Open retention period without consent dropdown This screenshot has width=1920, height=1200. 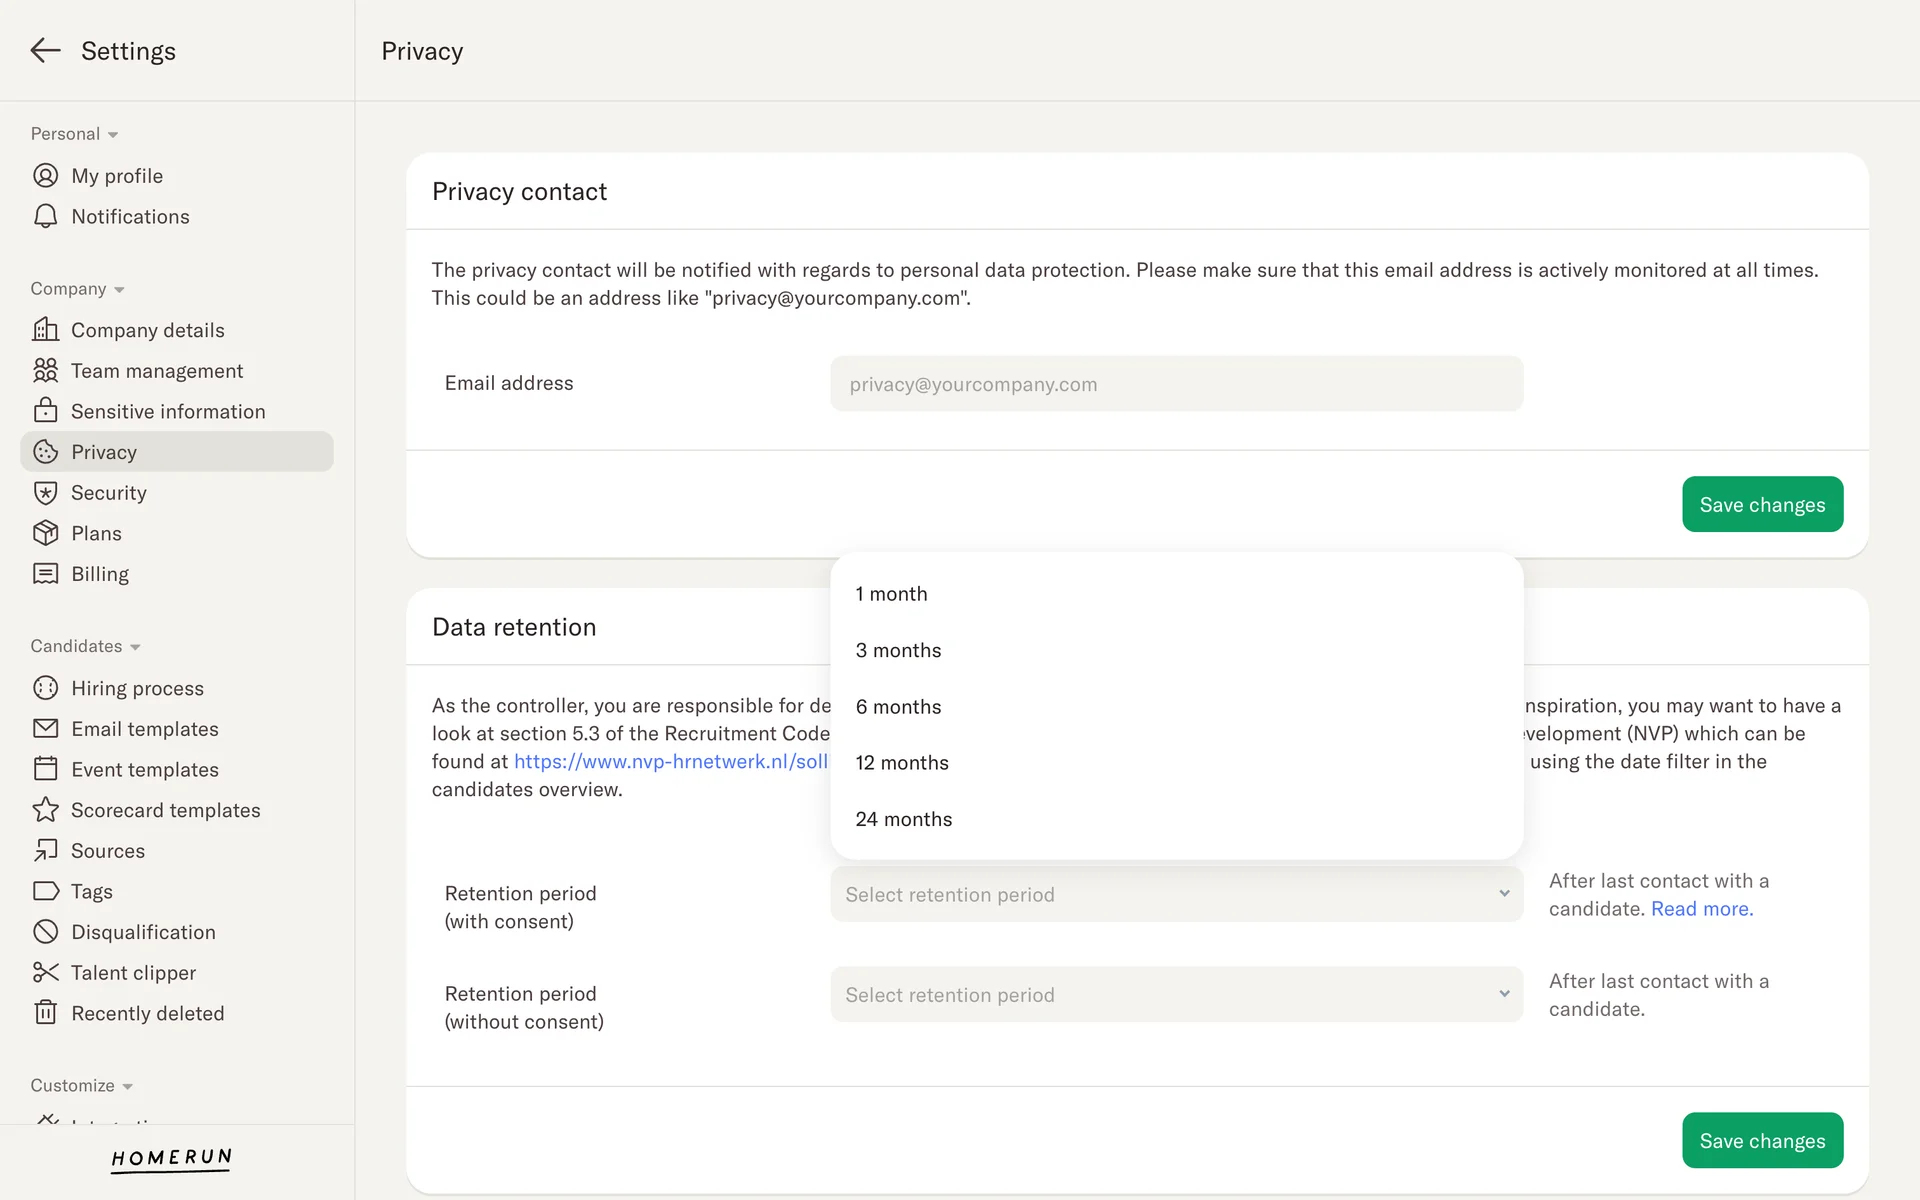(1176, 995)
